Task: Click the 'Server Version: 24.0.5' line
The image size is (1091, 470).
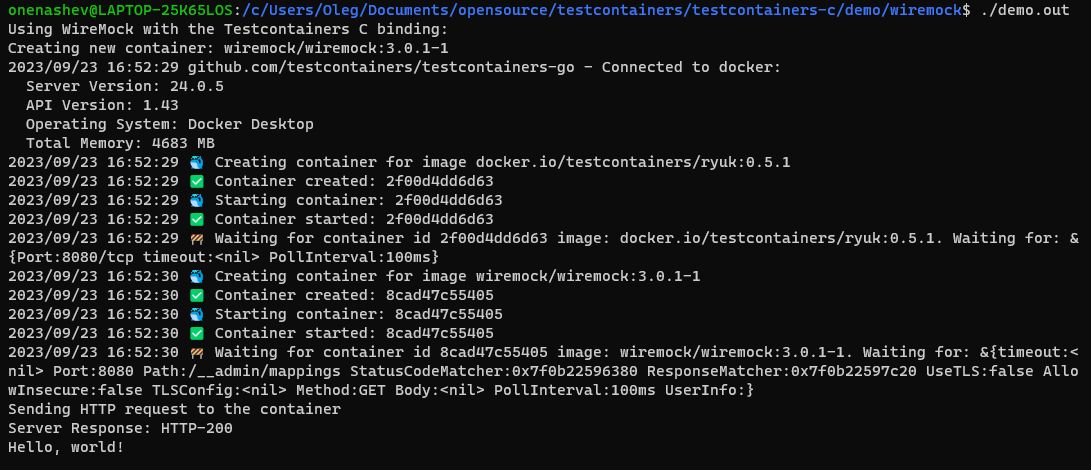Action: (x=125, y=86)
